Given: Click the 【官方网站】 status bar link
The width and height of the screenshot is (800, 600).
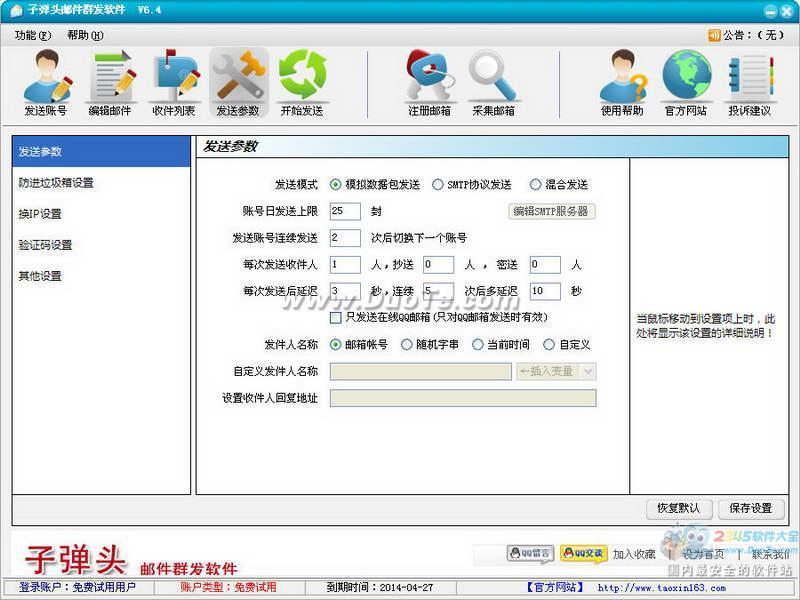Looking at the screenshot, I should 555,588.
